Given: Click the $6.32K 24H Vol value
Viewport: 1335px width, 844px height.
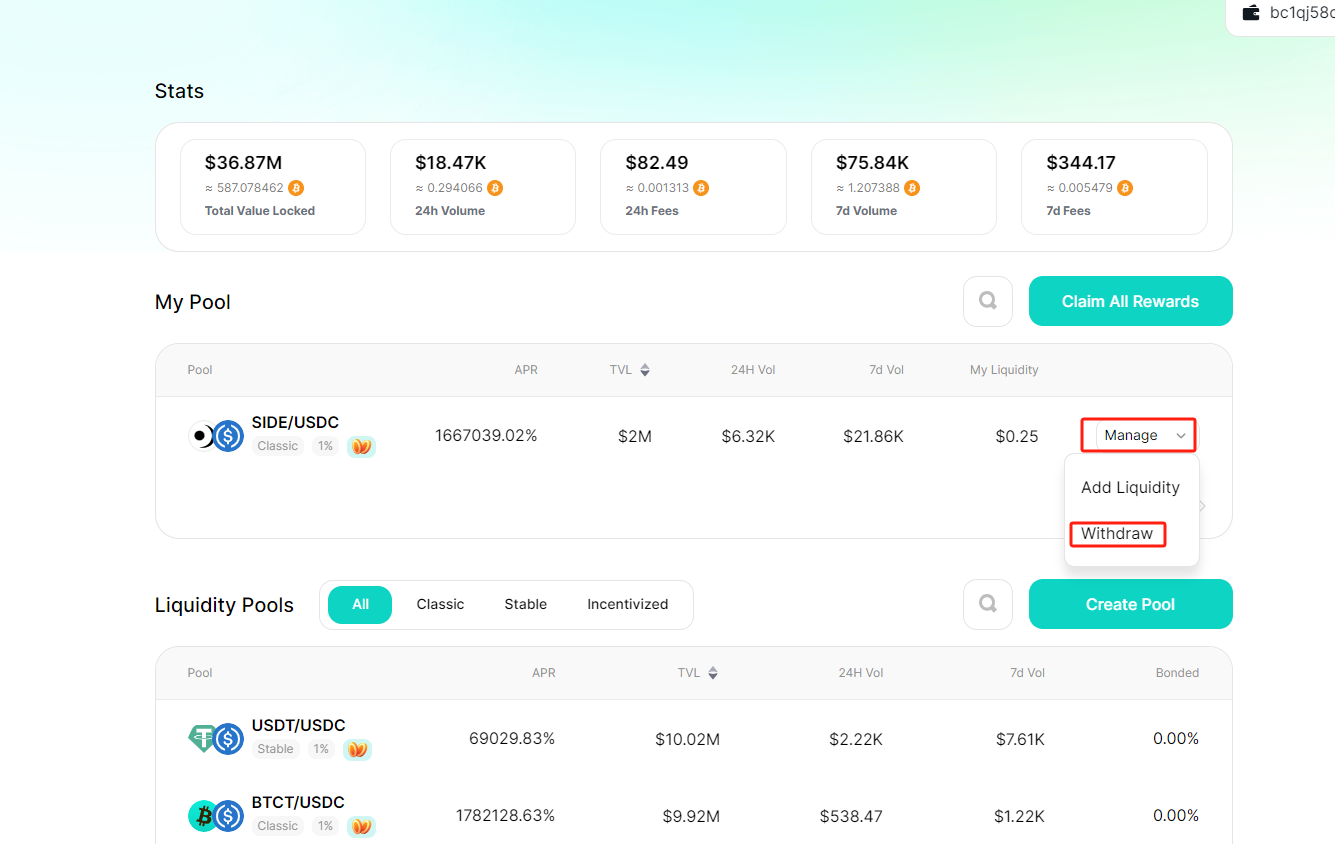Looking at the screenshot, I should tap(748, 436).
